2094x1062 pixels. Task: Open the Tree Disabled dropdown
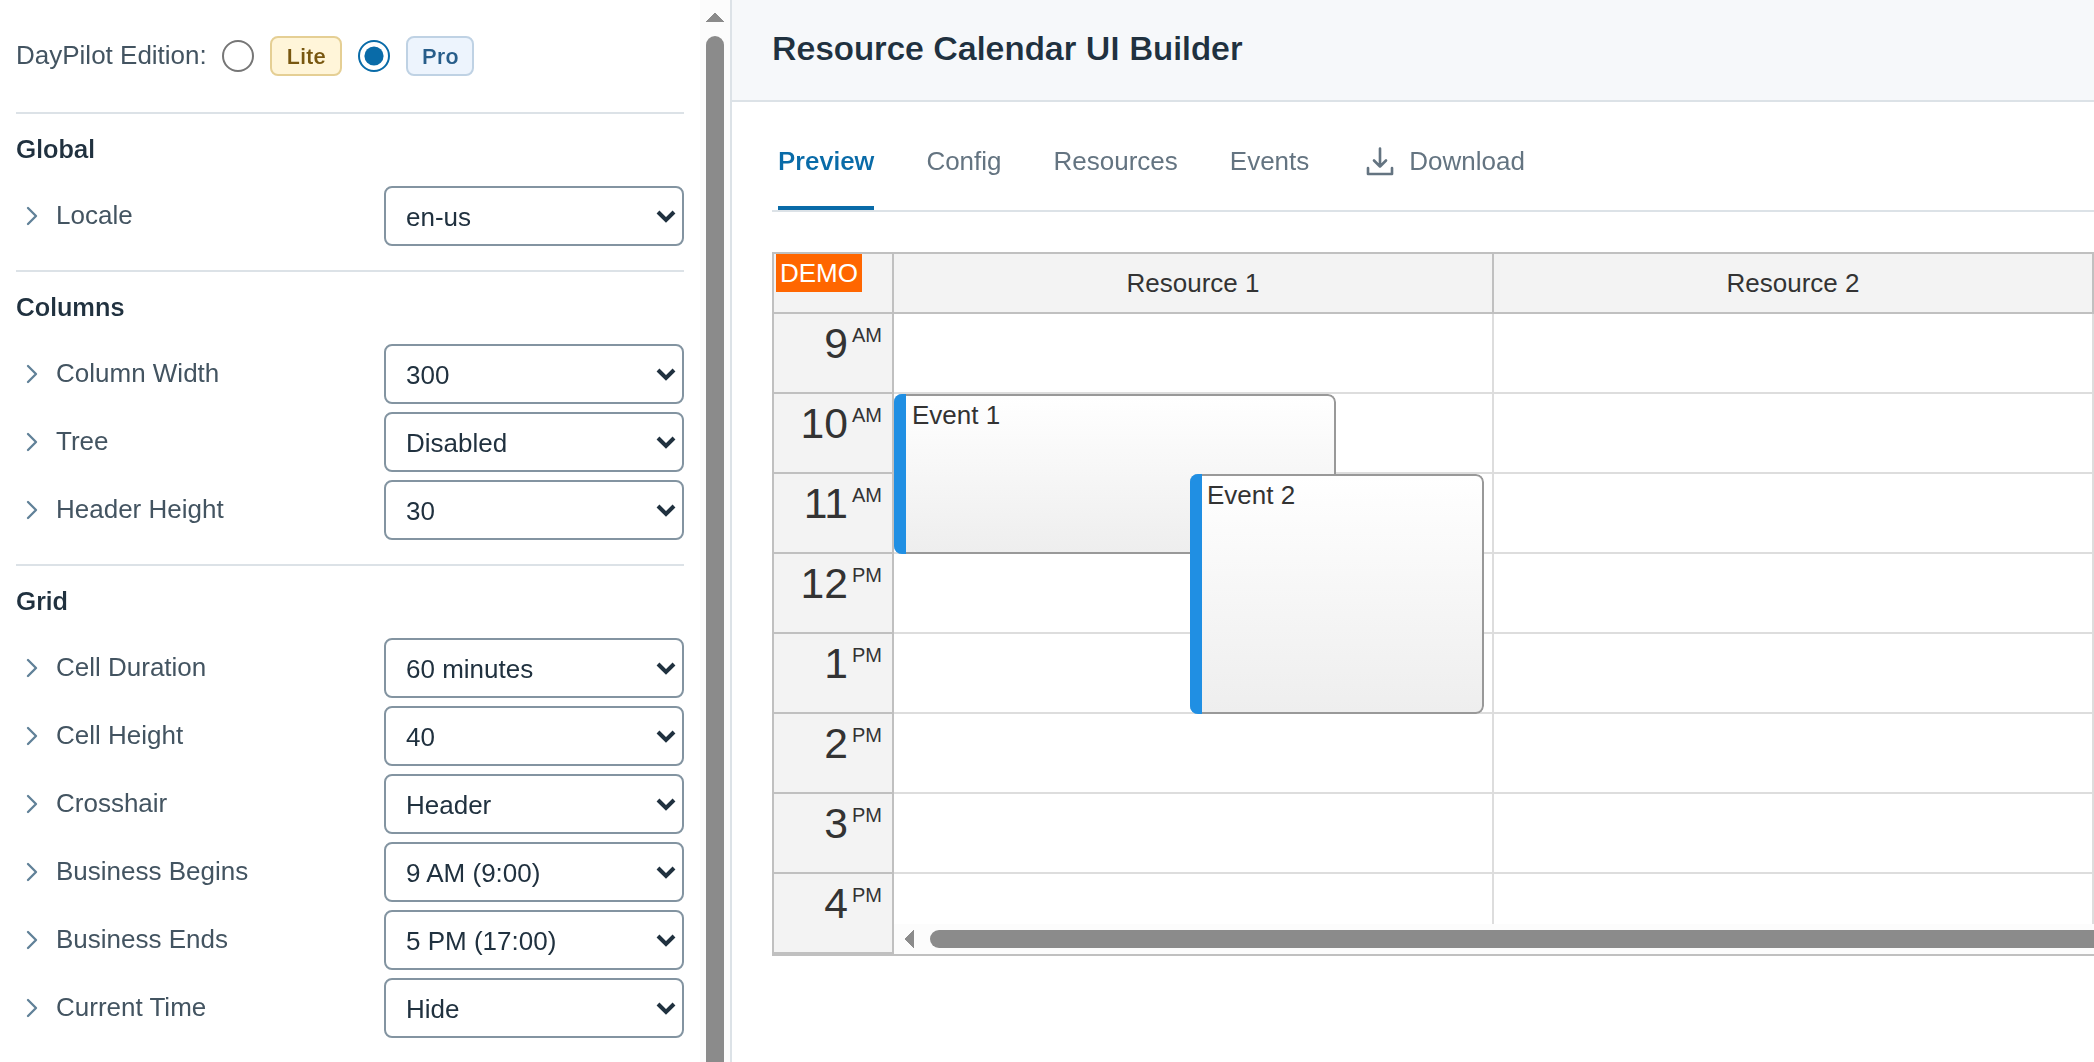pos(534,442)
